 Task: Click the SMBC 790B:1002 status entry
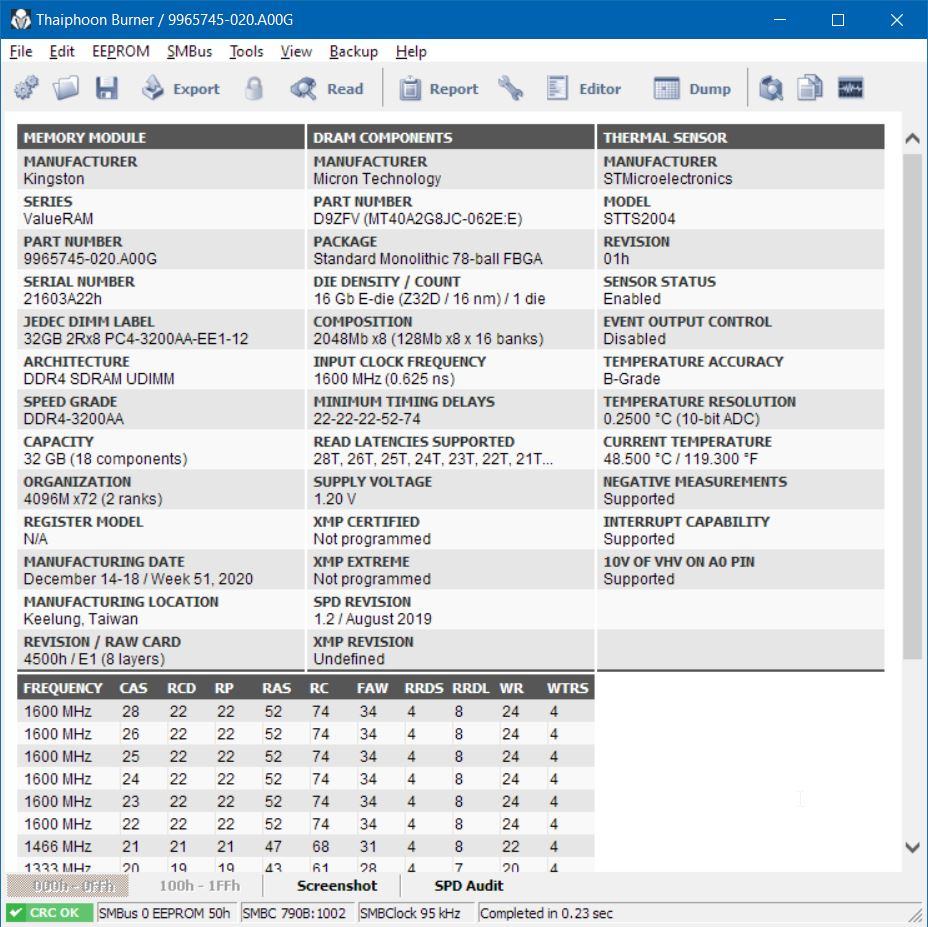295,913
